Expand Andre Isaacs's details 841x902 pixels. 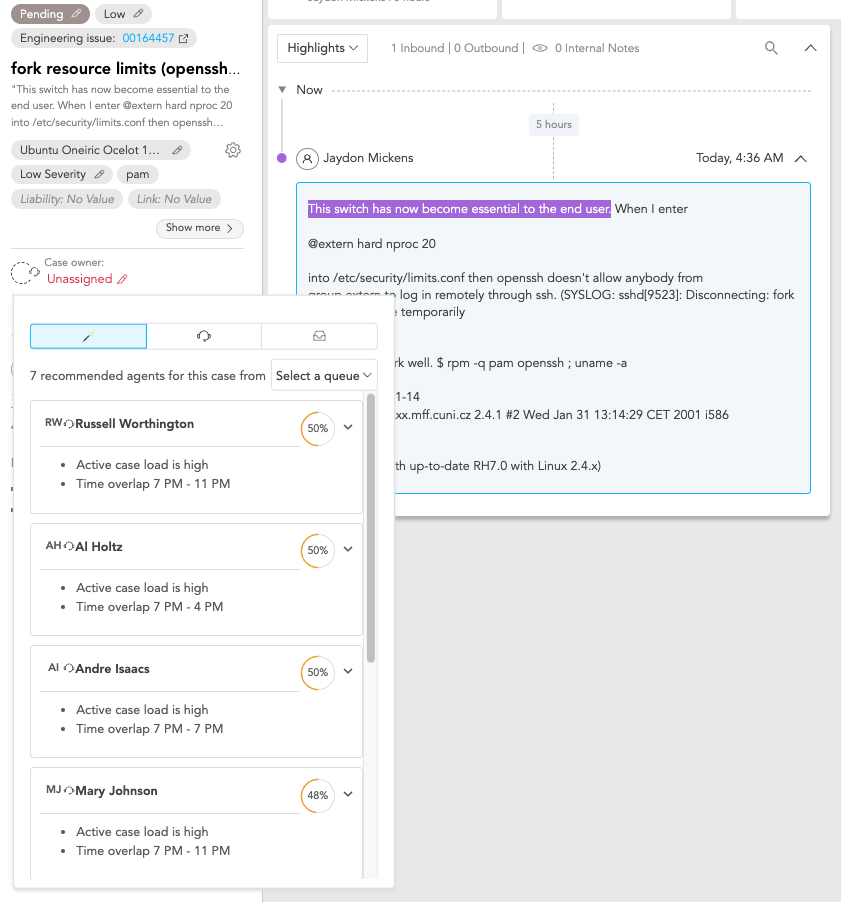348,671
